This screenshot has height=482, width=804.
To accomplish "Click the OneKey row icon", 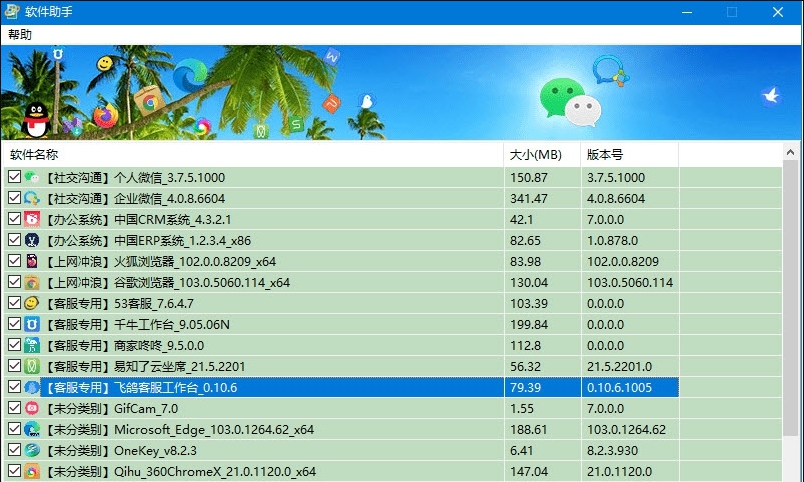I will 32,451.
